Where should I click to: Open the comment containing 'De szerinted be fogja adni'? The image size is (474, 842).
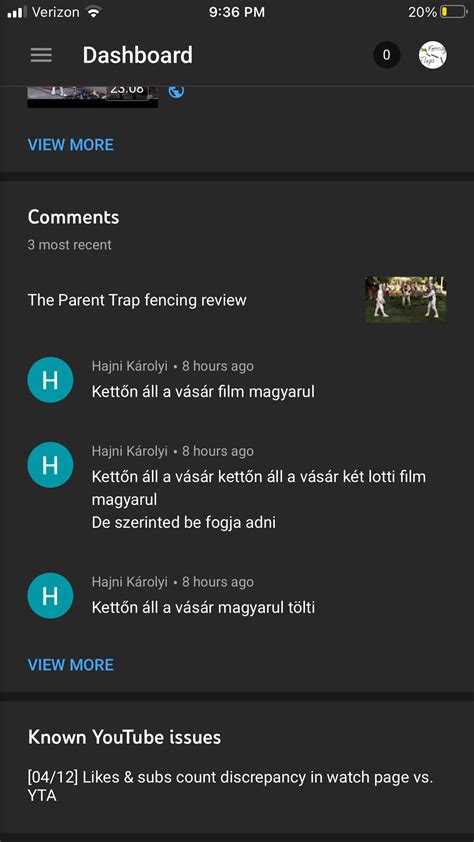click(259, 499)
